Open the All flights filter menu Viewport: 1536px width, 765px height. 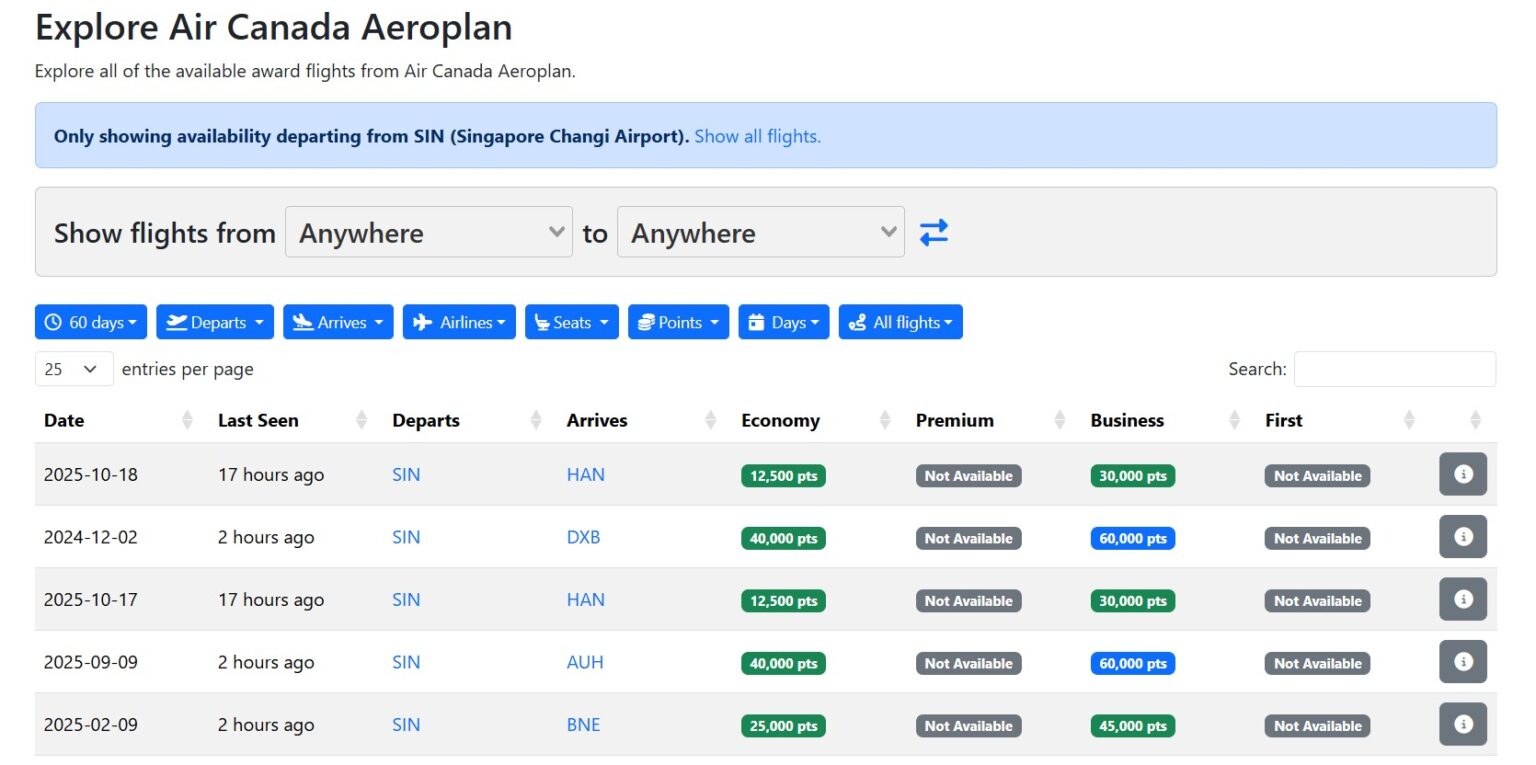pos(900,321)
